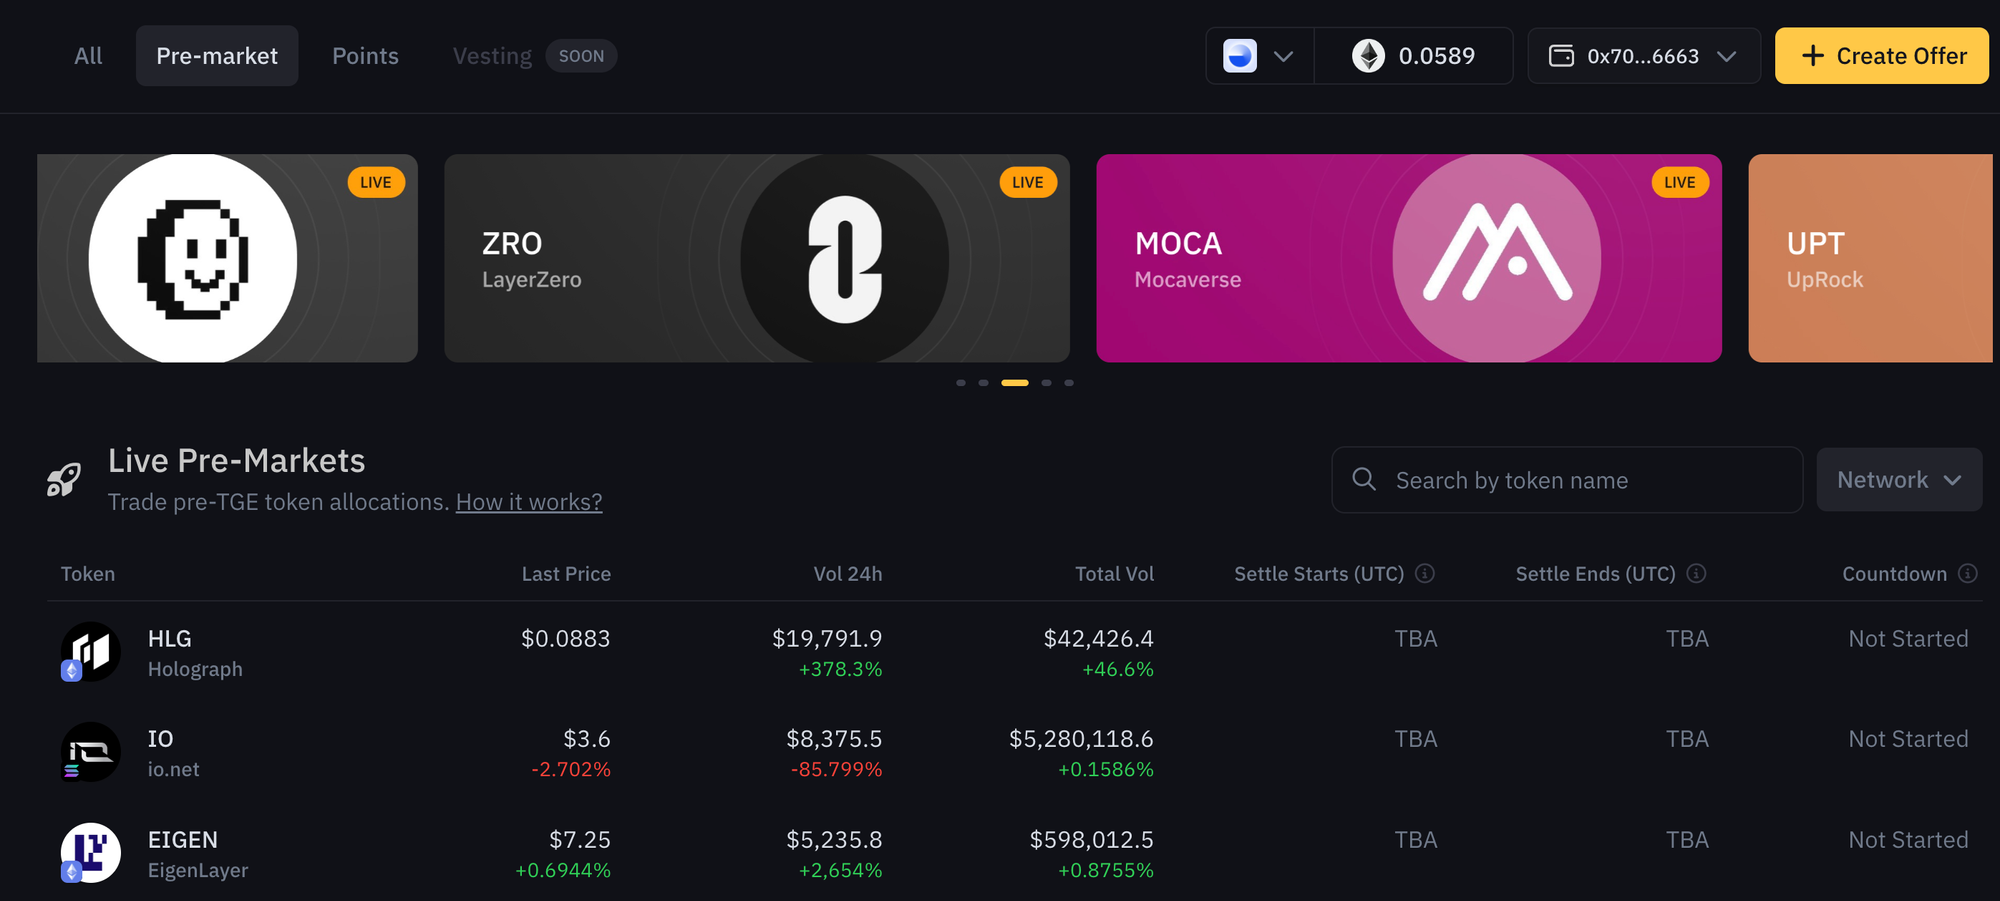
Task: Open the network selector dropdown chevron
Action: click(x=1283, y=56)
